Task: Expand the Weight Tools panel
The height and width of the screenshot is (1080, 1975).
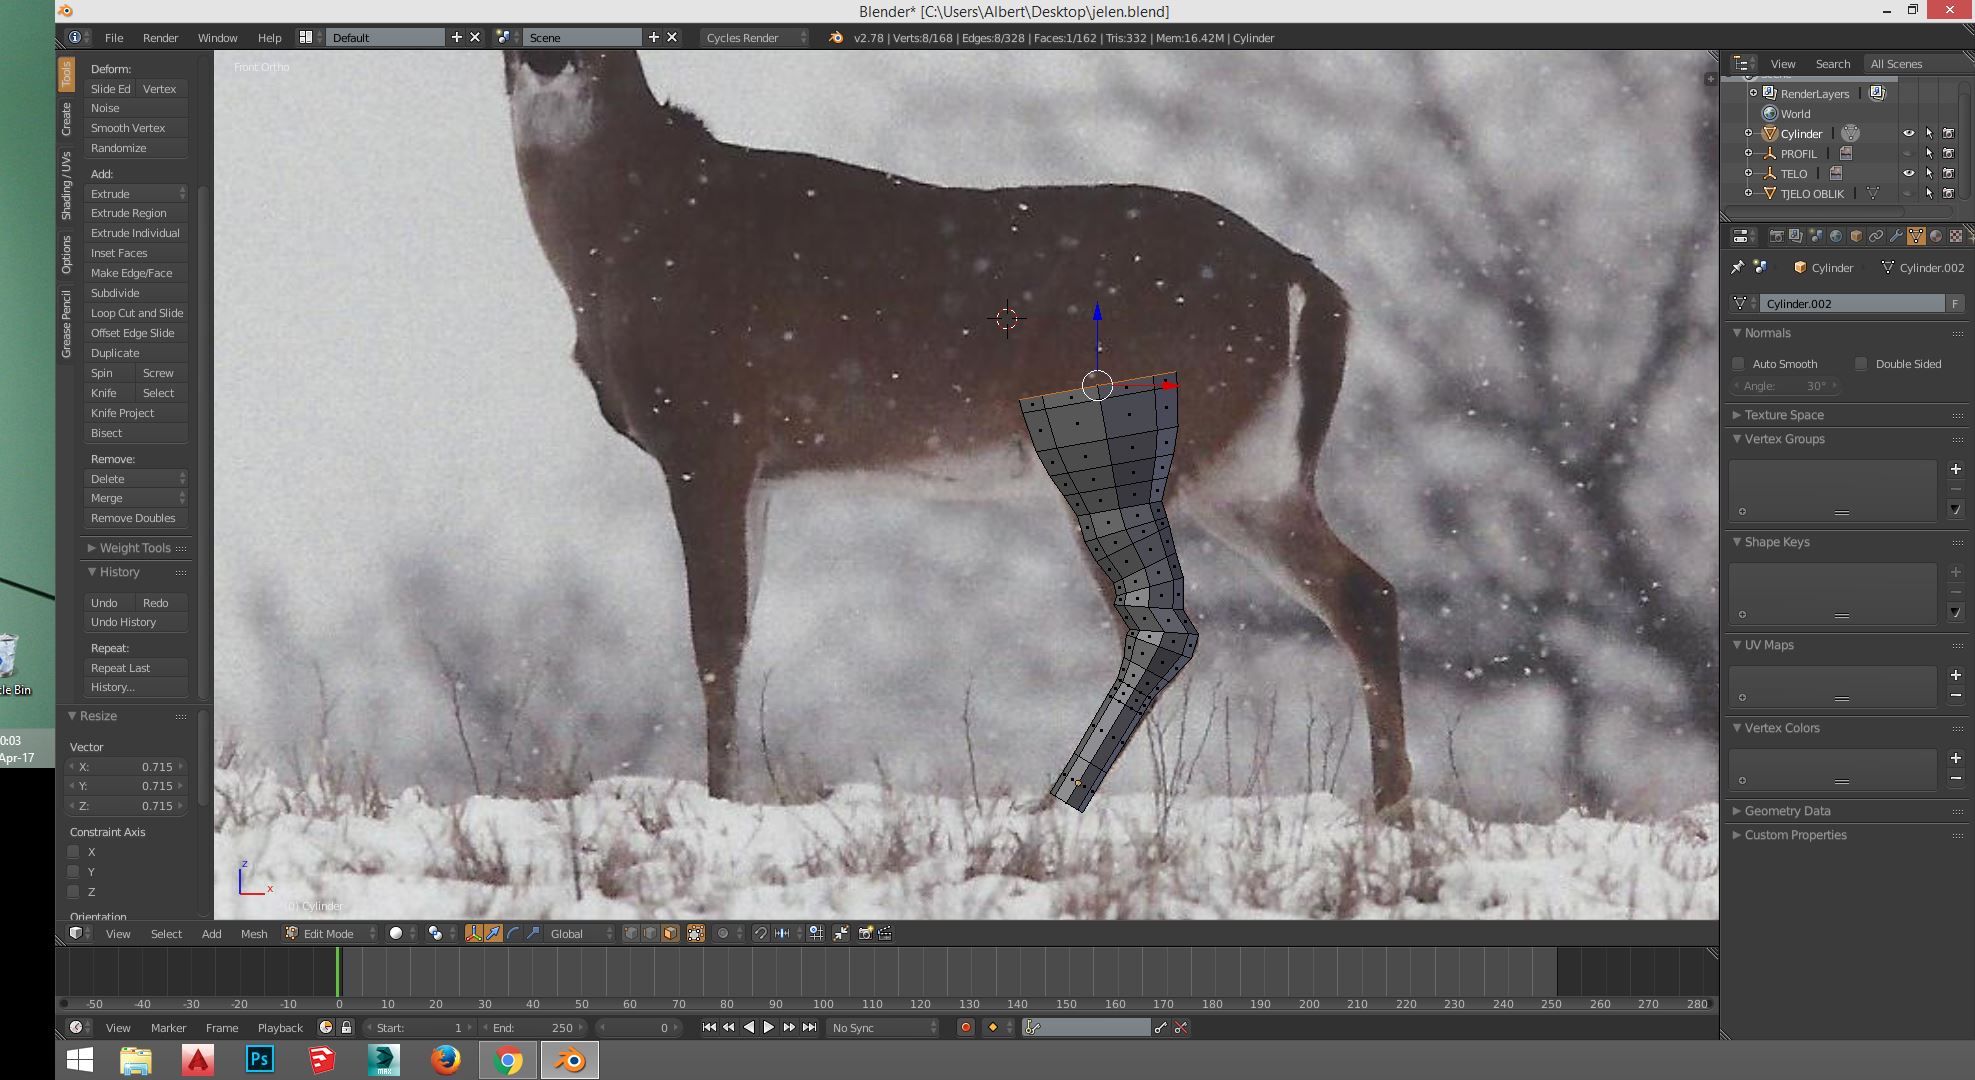Action: tap(135, 548)
